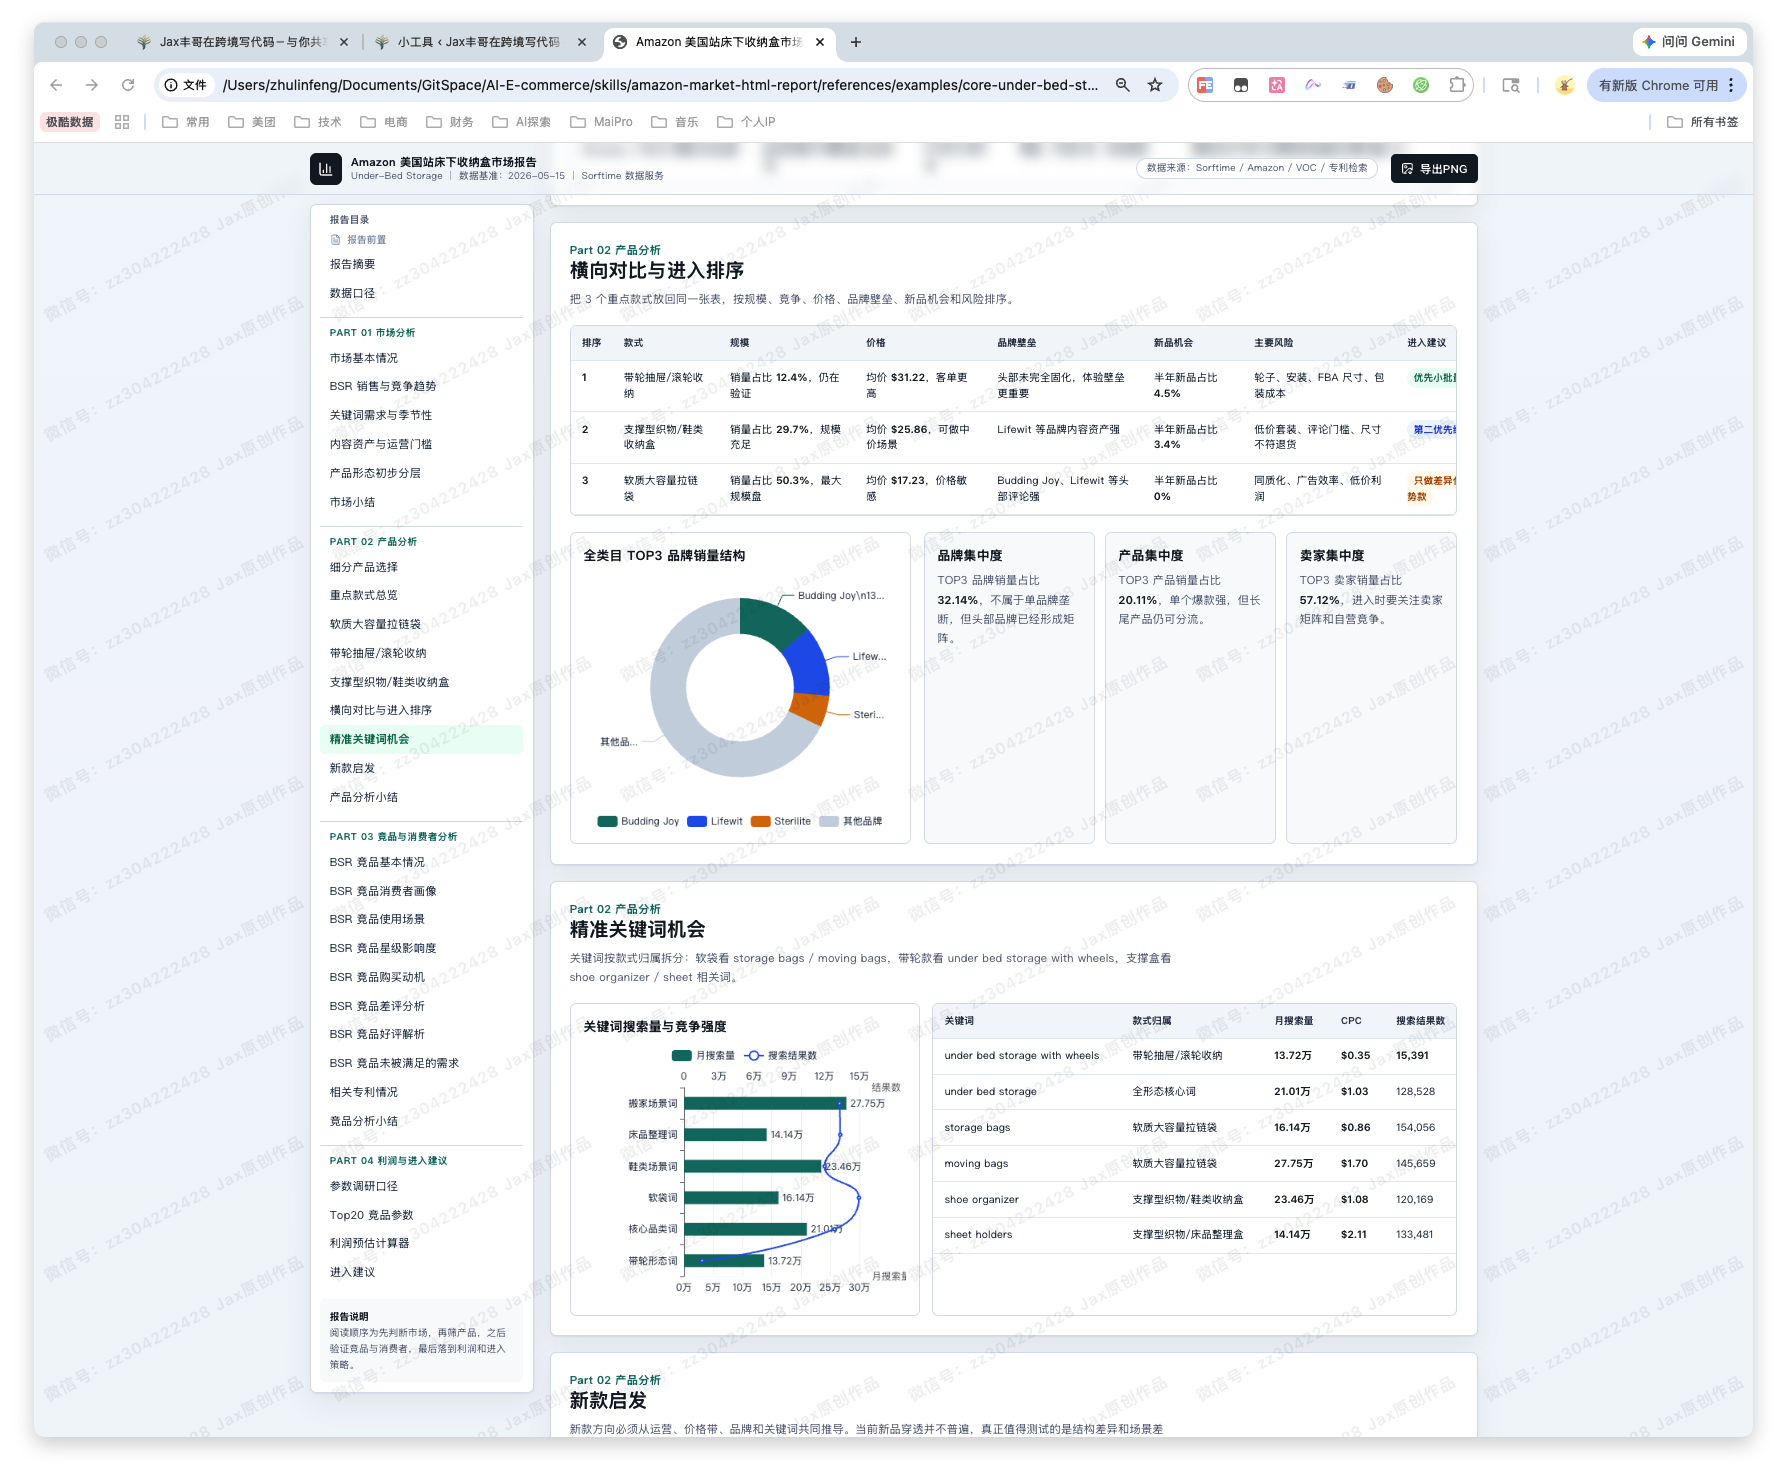Click the 'moving bags' keyword cell
The width and height of the screenshot is (1787, 1483).
[976, 1164]
